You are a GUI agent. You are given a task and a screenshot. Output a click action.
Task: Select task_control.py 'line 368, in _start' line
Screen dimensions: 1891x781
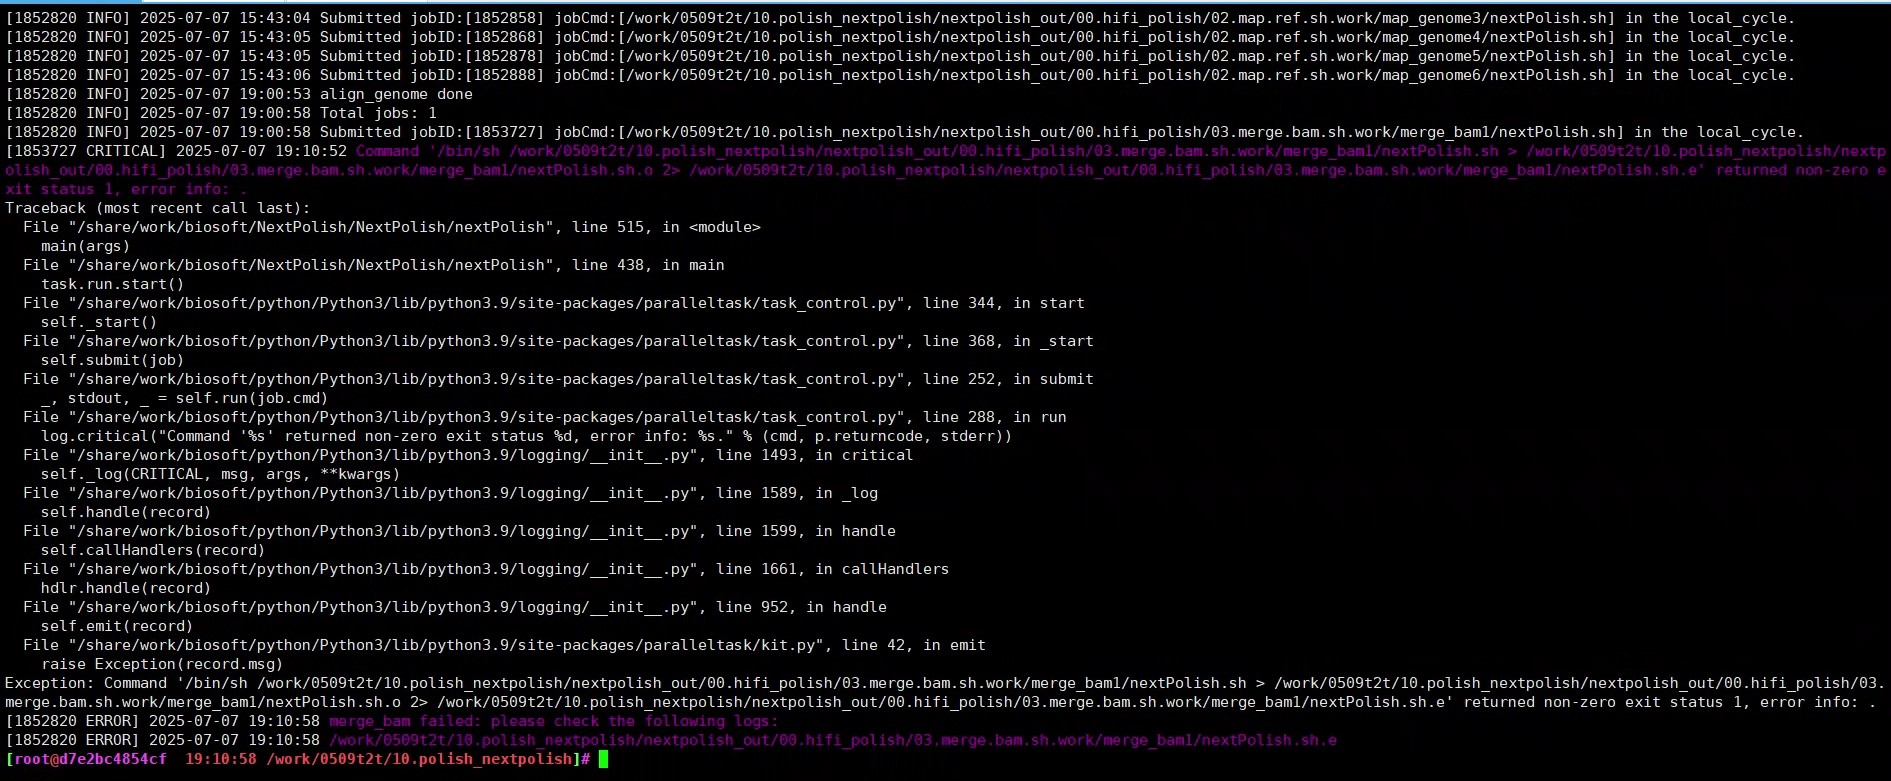pos(558,341)
